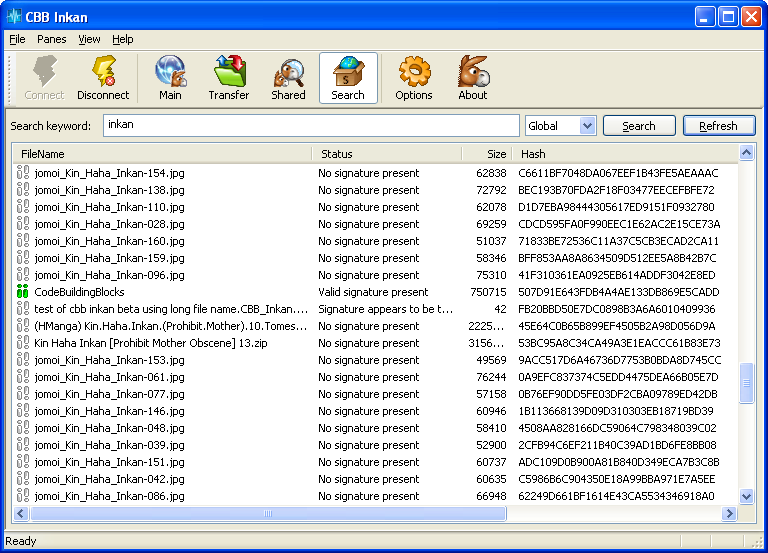
Task: Click the vertical scrollbar down arrow
Action: 746,497
